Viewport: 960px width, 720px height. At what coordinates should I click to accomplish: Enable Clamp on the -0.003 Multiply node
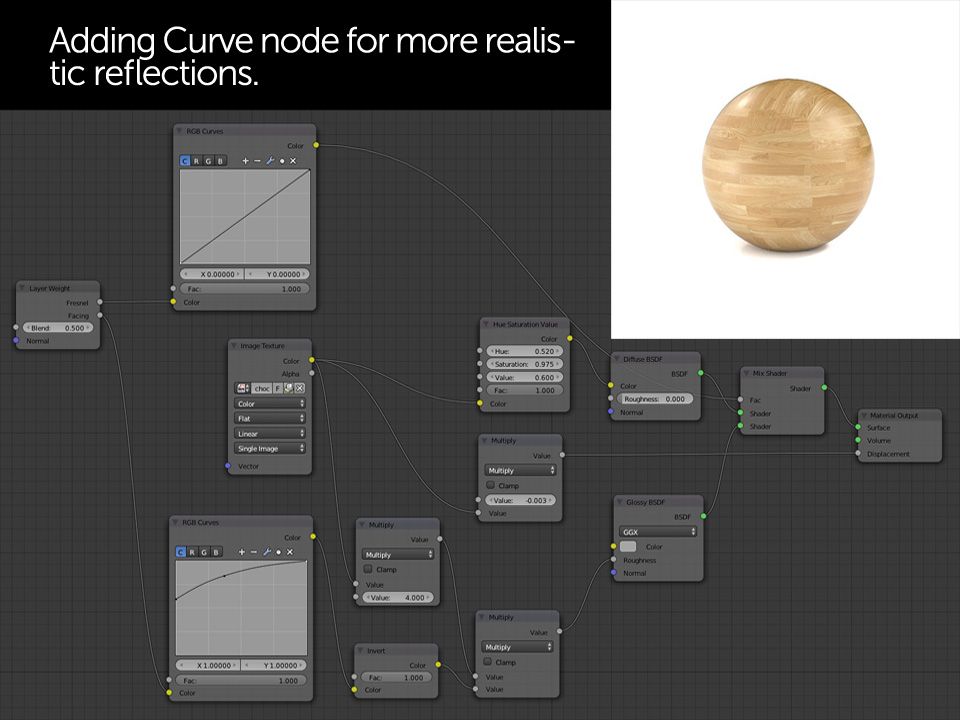point(490,485)
